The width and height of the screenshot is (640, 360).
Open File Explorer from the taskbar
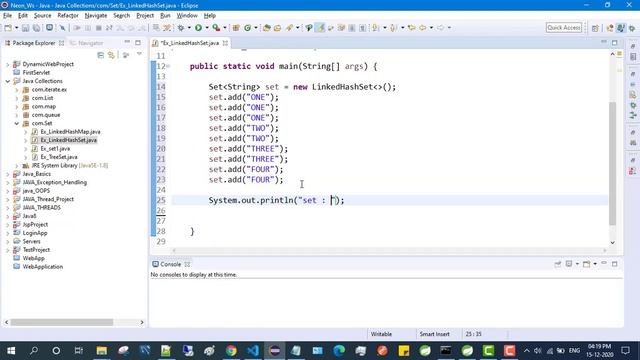[x=101, y=350]
